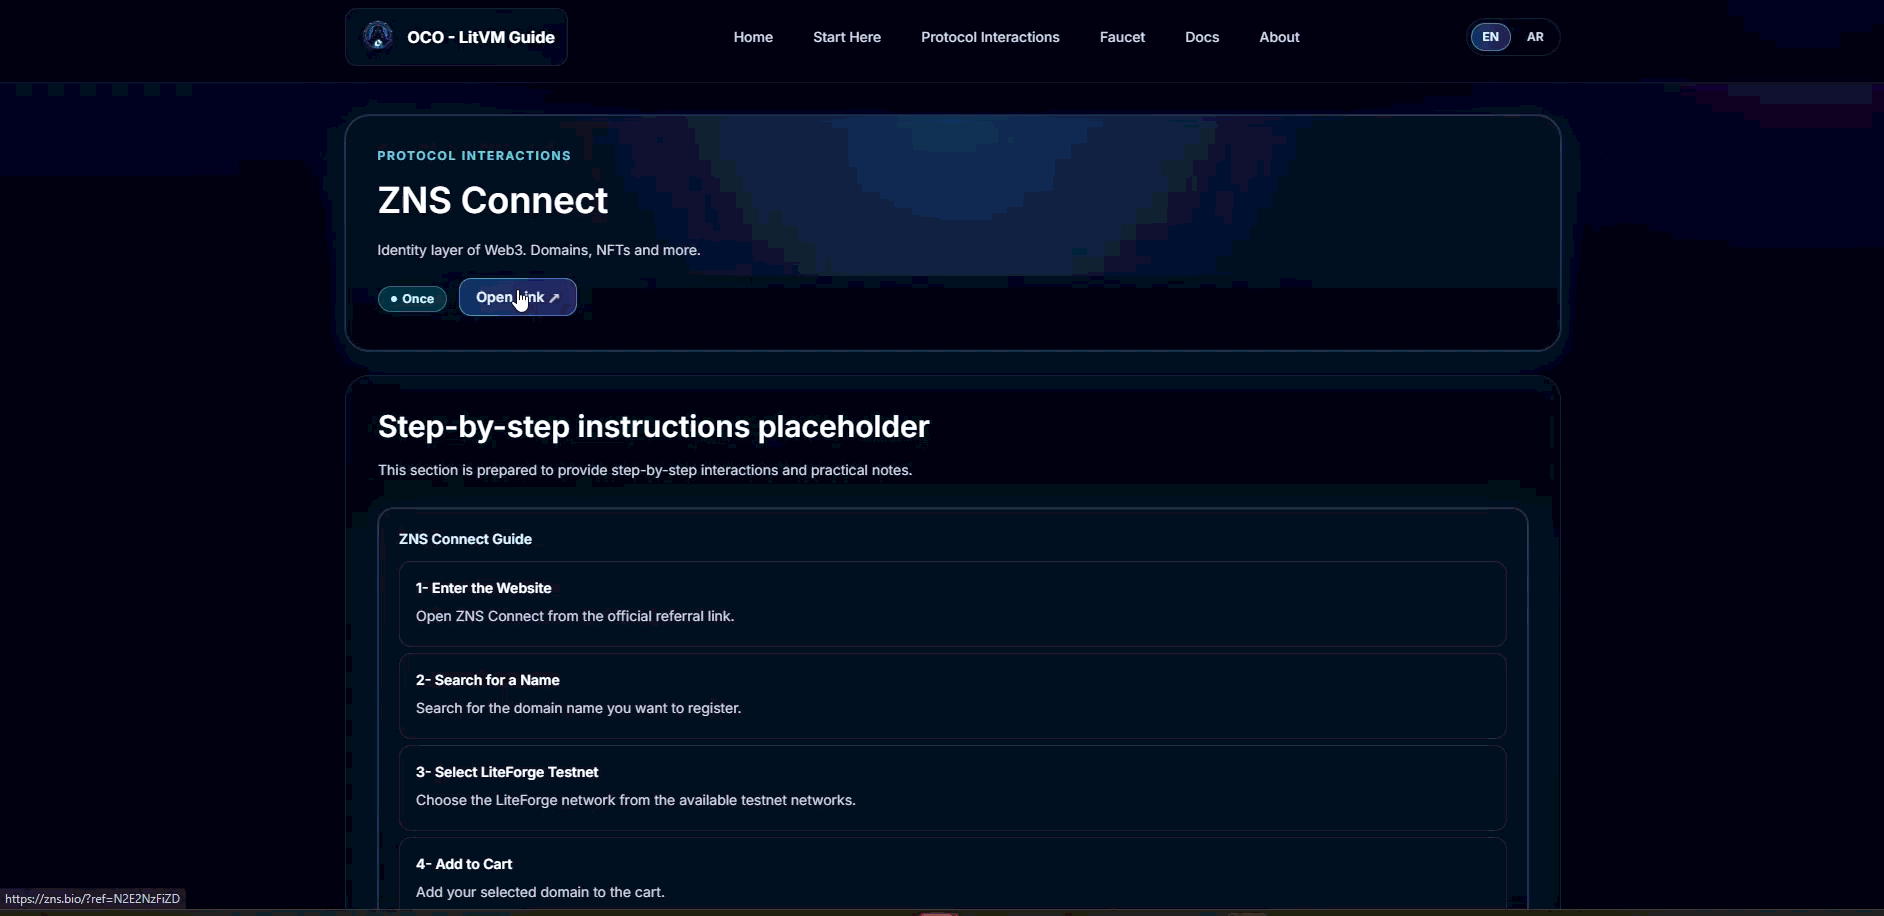Visit the About page
This screenshot has width=1884, height=916.
coord(1279,37)
